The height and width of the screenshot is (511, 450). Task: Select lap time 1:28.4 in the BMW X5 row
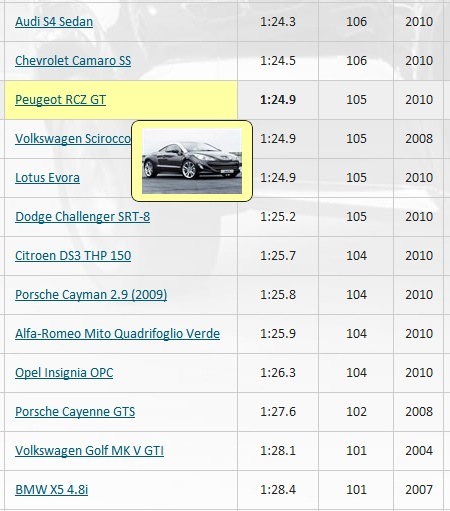[x=278, y=490]
